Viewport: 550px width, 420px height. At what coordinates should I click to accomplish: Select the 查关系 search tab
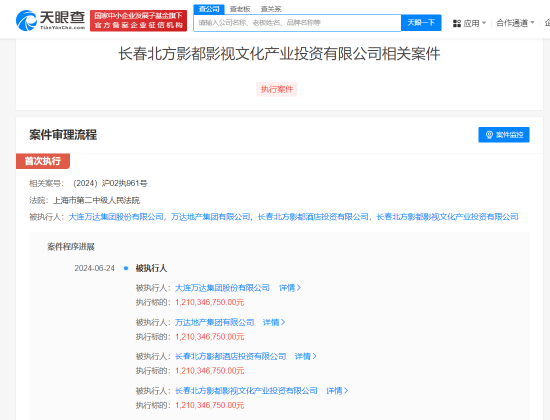pos(271,9)
